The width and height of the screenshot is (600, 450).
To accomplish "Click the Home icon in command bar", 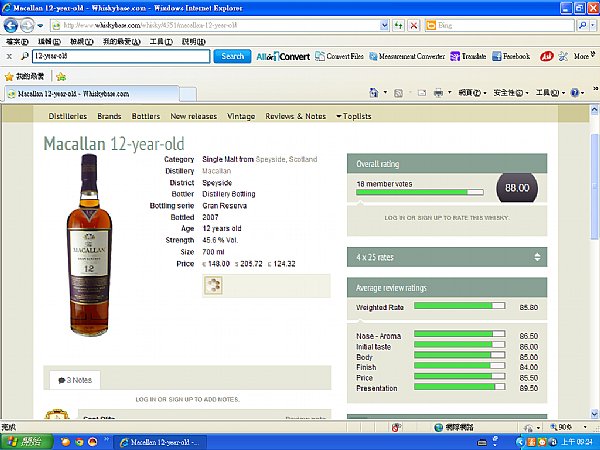I will [373, 93].
